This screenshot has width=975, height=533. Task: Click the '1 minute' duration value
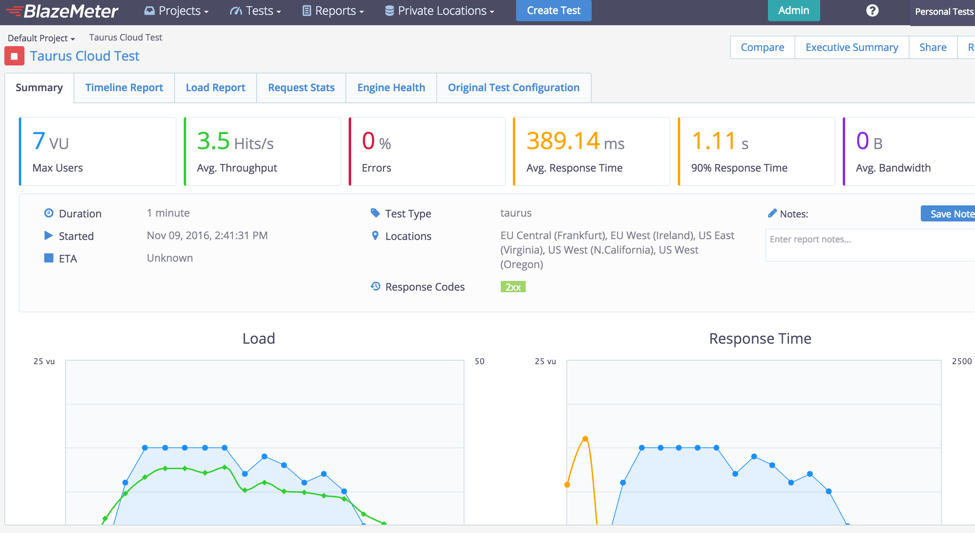(168, 213)
